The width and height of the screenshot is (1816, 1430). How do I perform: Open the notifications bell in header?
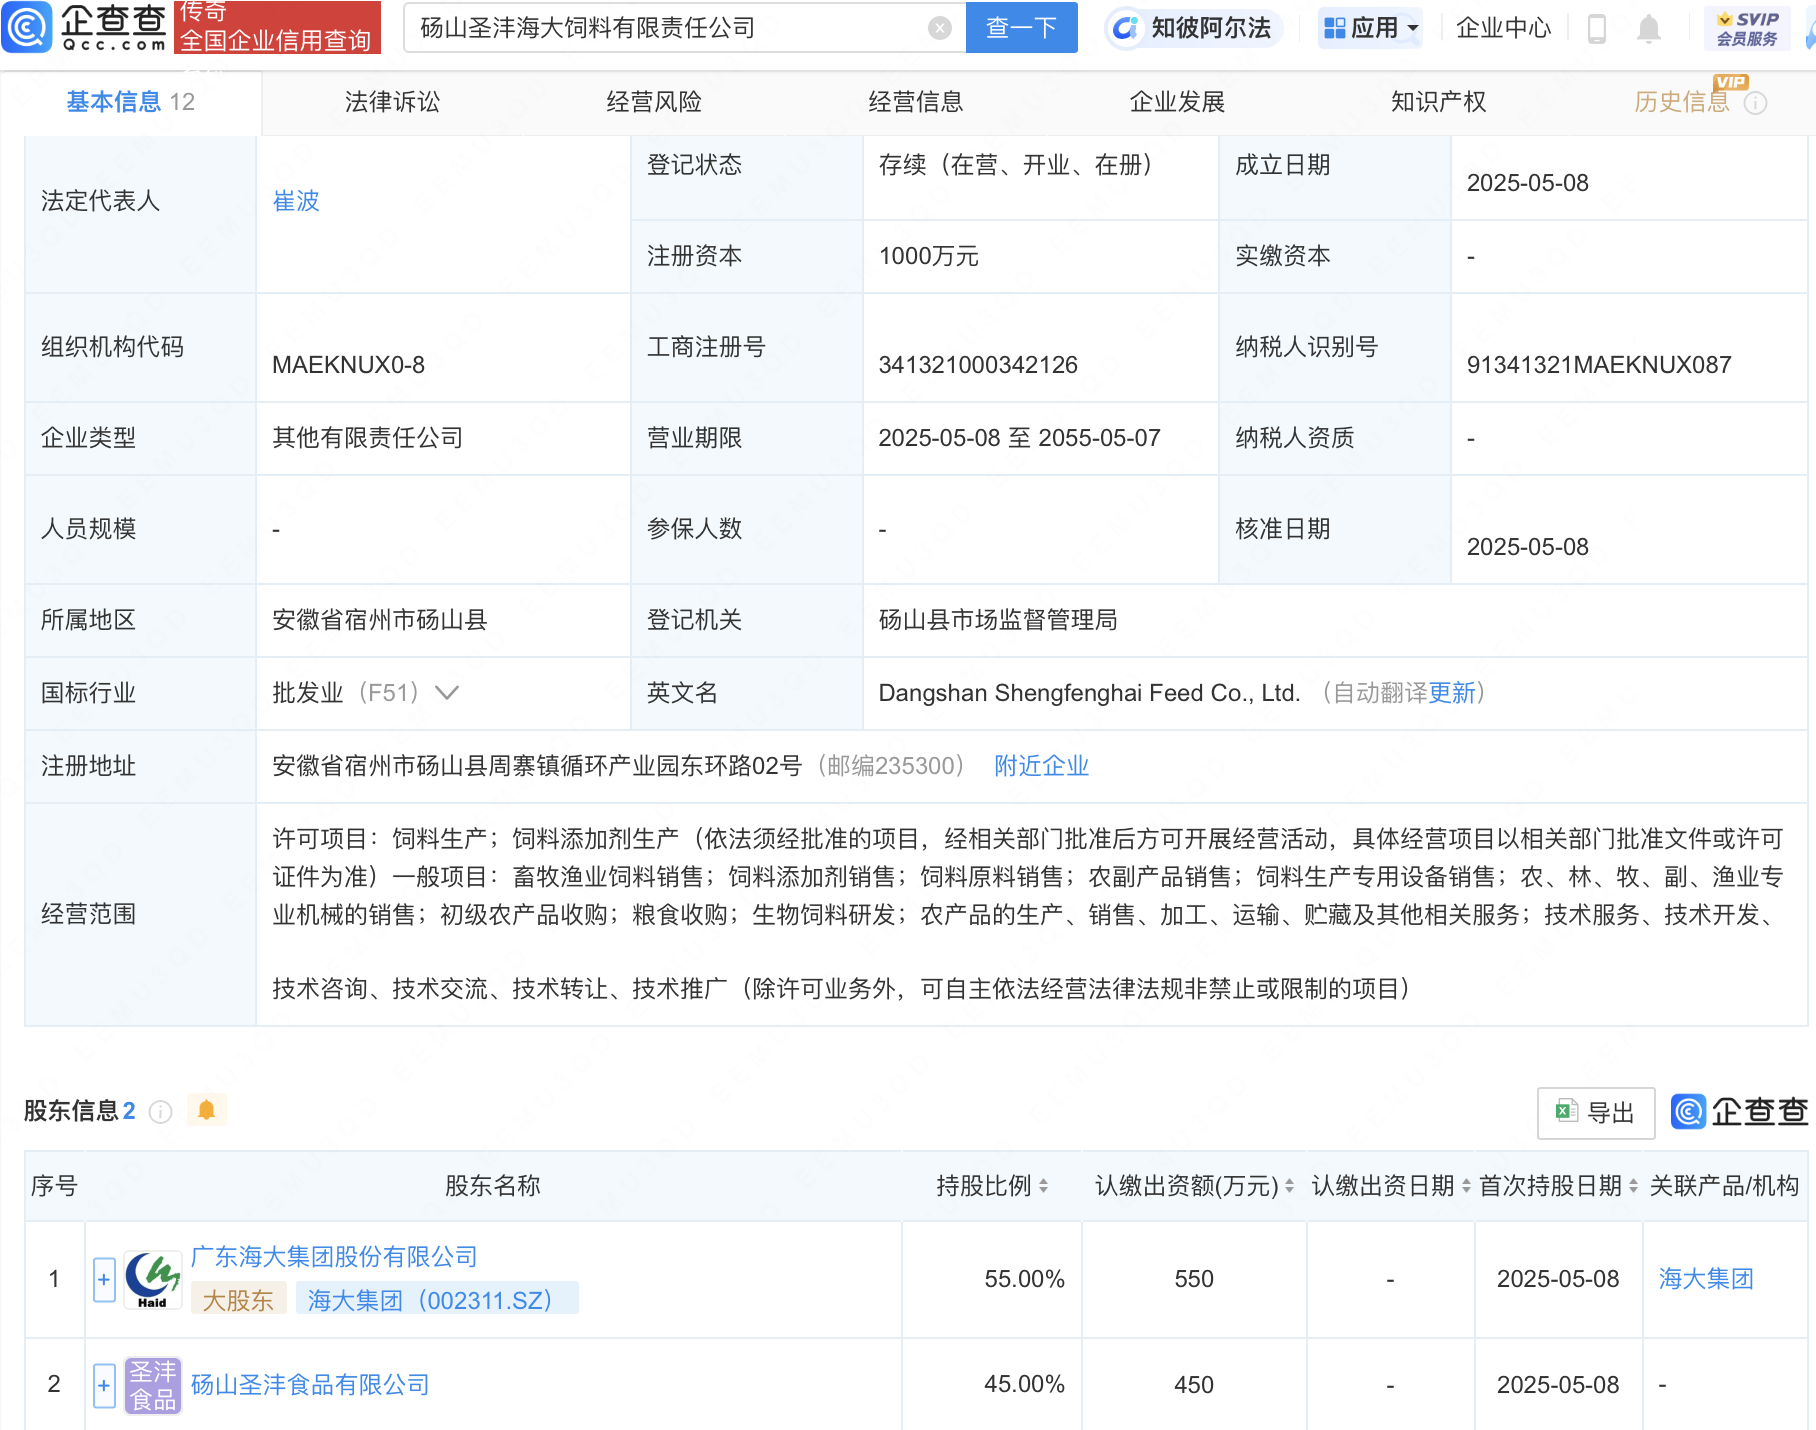pyautogui.click(x=1649, y=29)
